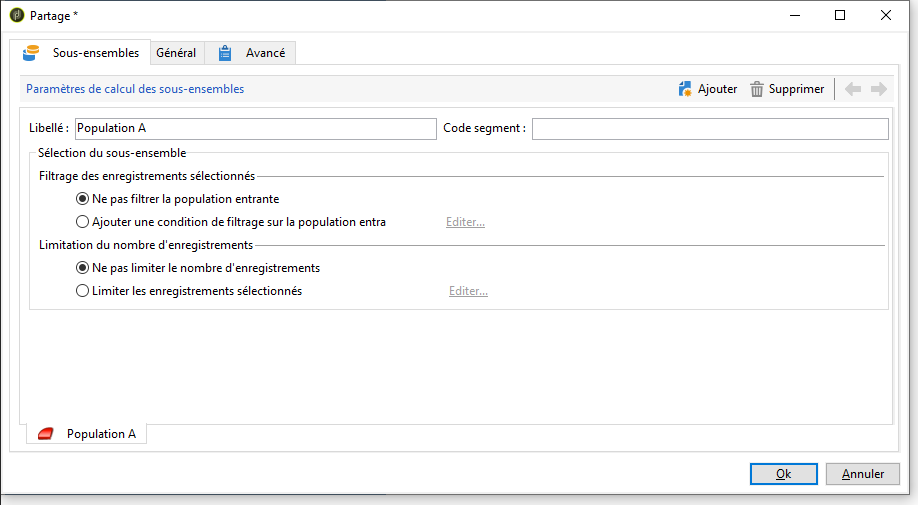Select 'Ajouter une condition de filtrage' option
Image resolution: width=918 pixels, height=505 pixels.
[83, 222]
